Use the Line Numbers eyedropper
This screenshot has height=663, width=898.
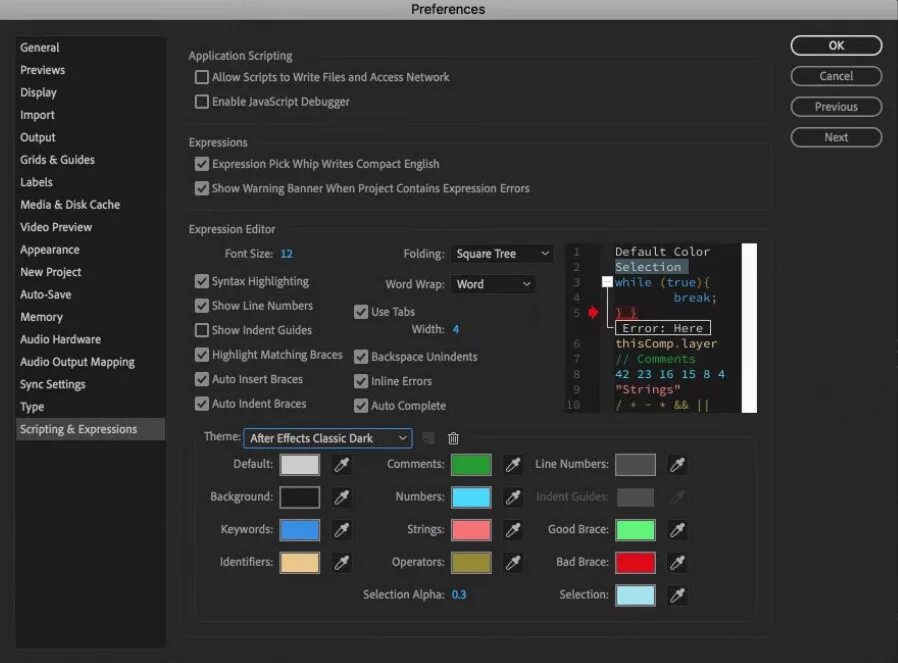point(677,464)
